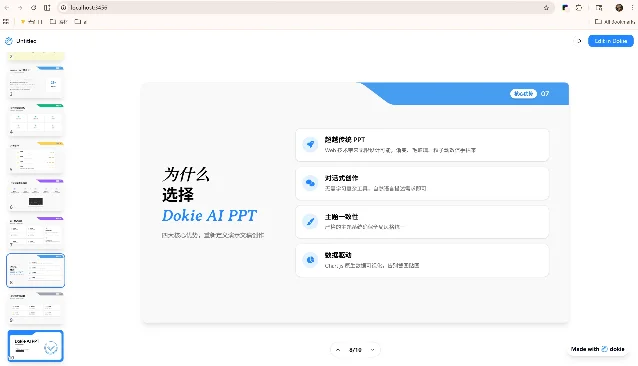638x366 pixels.
Task: Click the dark square extension icon
Action: pos(565,8)
